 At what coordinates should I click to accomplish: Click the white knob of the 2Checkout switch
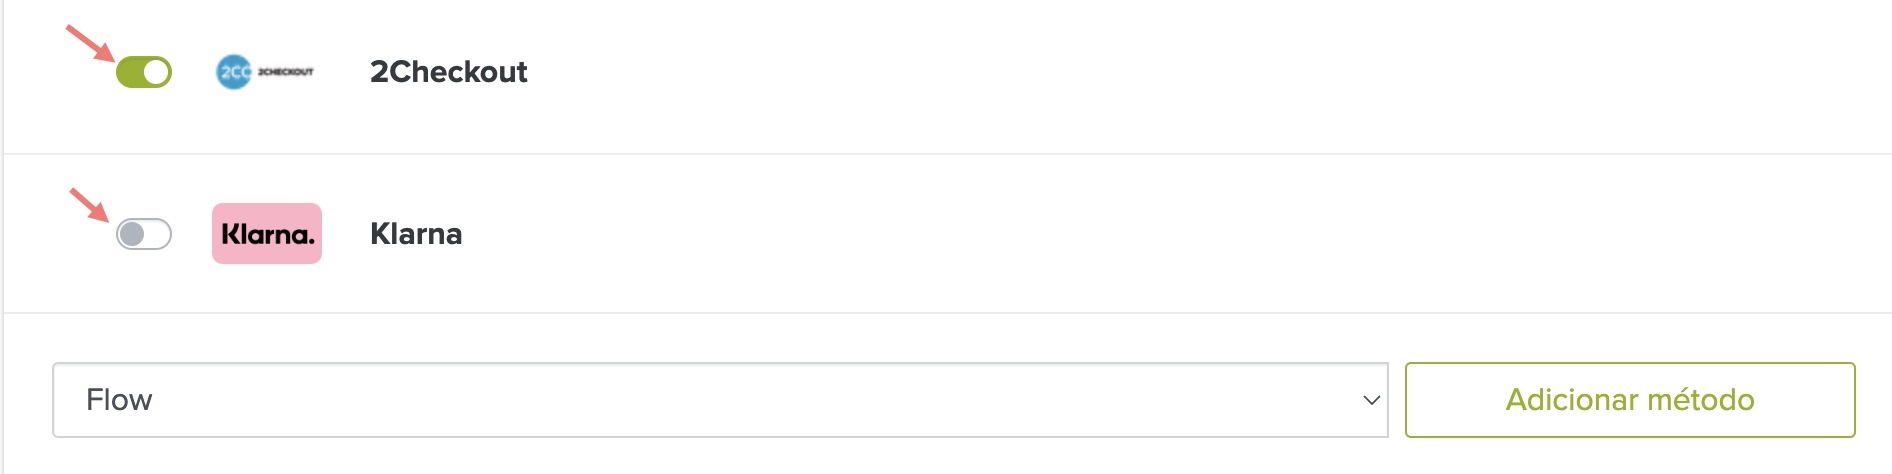pos(156,72)
